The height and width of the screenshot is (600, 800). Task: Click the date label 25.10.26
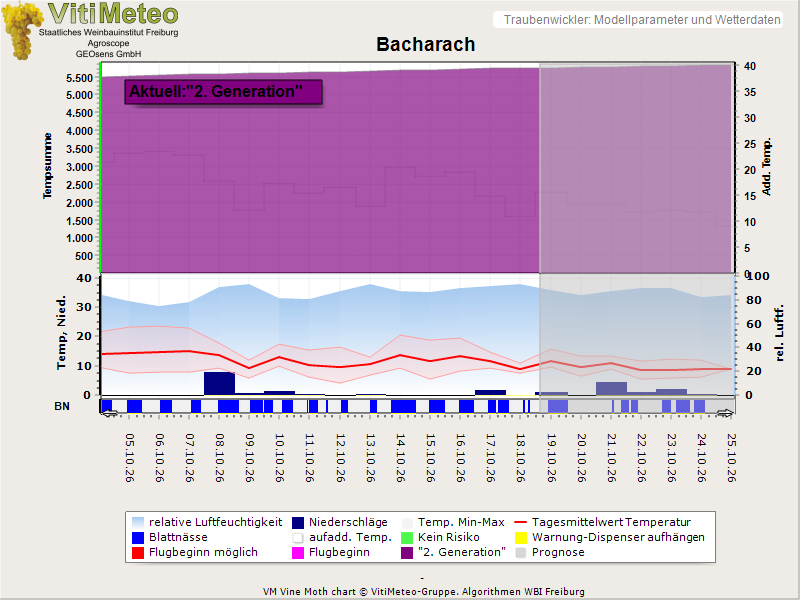click(x=732, y=458)
